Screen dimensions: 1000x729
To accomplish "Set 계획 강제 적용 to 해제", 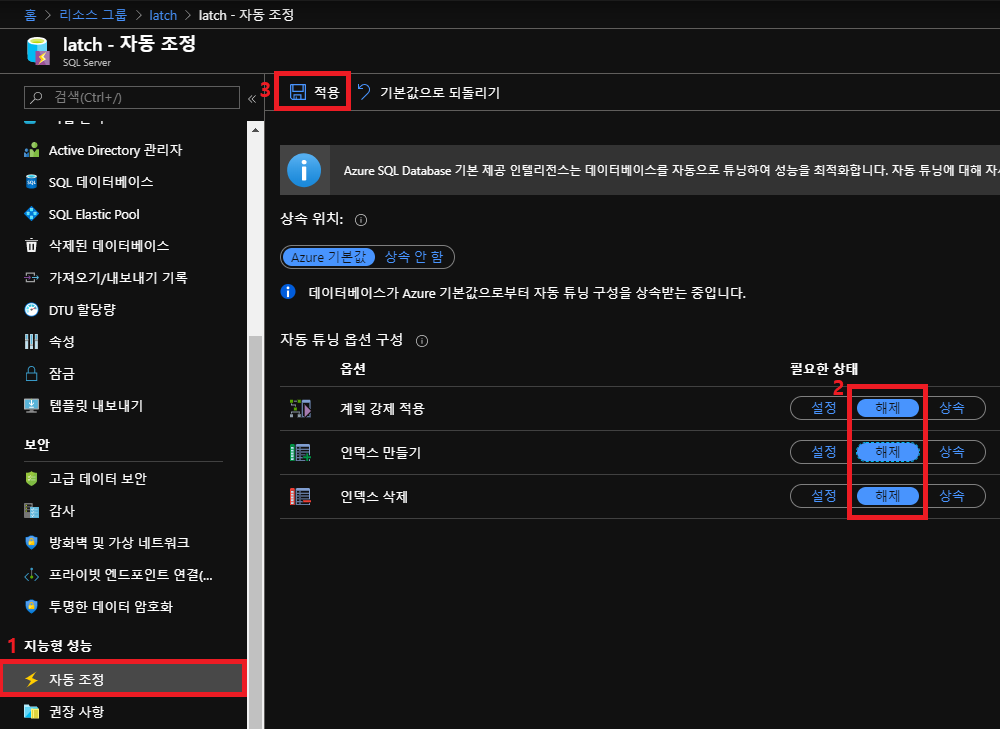I will 888,408.
